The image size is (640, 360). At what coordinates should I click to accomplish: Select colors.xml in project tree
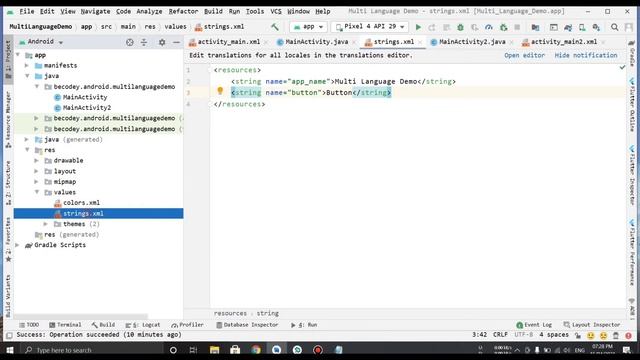[81, 203]
